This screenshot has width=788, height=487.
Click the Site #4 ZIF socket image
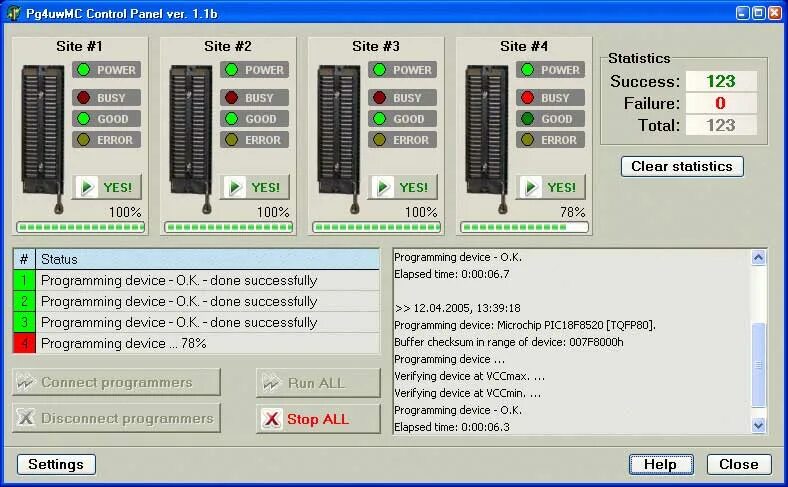[487, 138]
